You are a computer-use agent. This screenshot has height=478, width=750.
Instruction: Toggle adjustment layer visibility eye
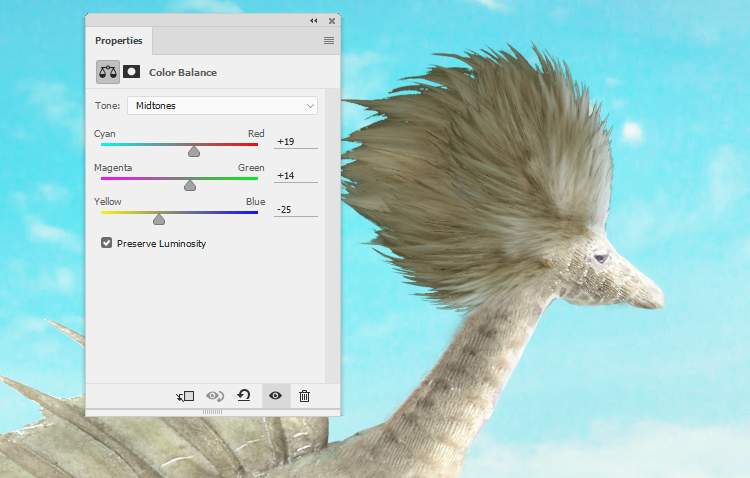point(275,396)
